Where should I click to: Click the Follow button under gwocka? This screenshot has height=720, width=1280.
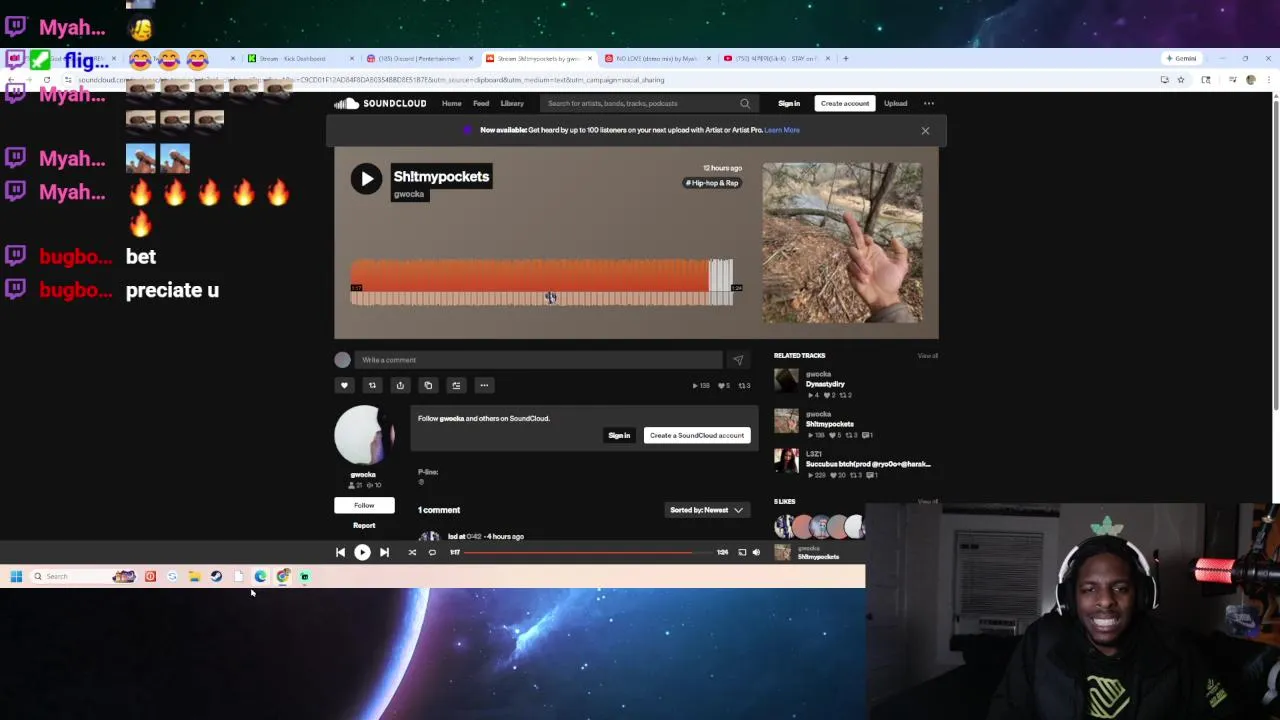click(364, 505)
